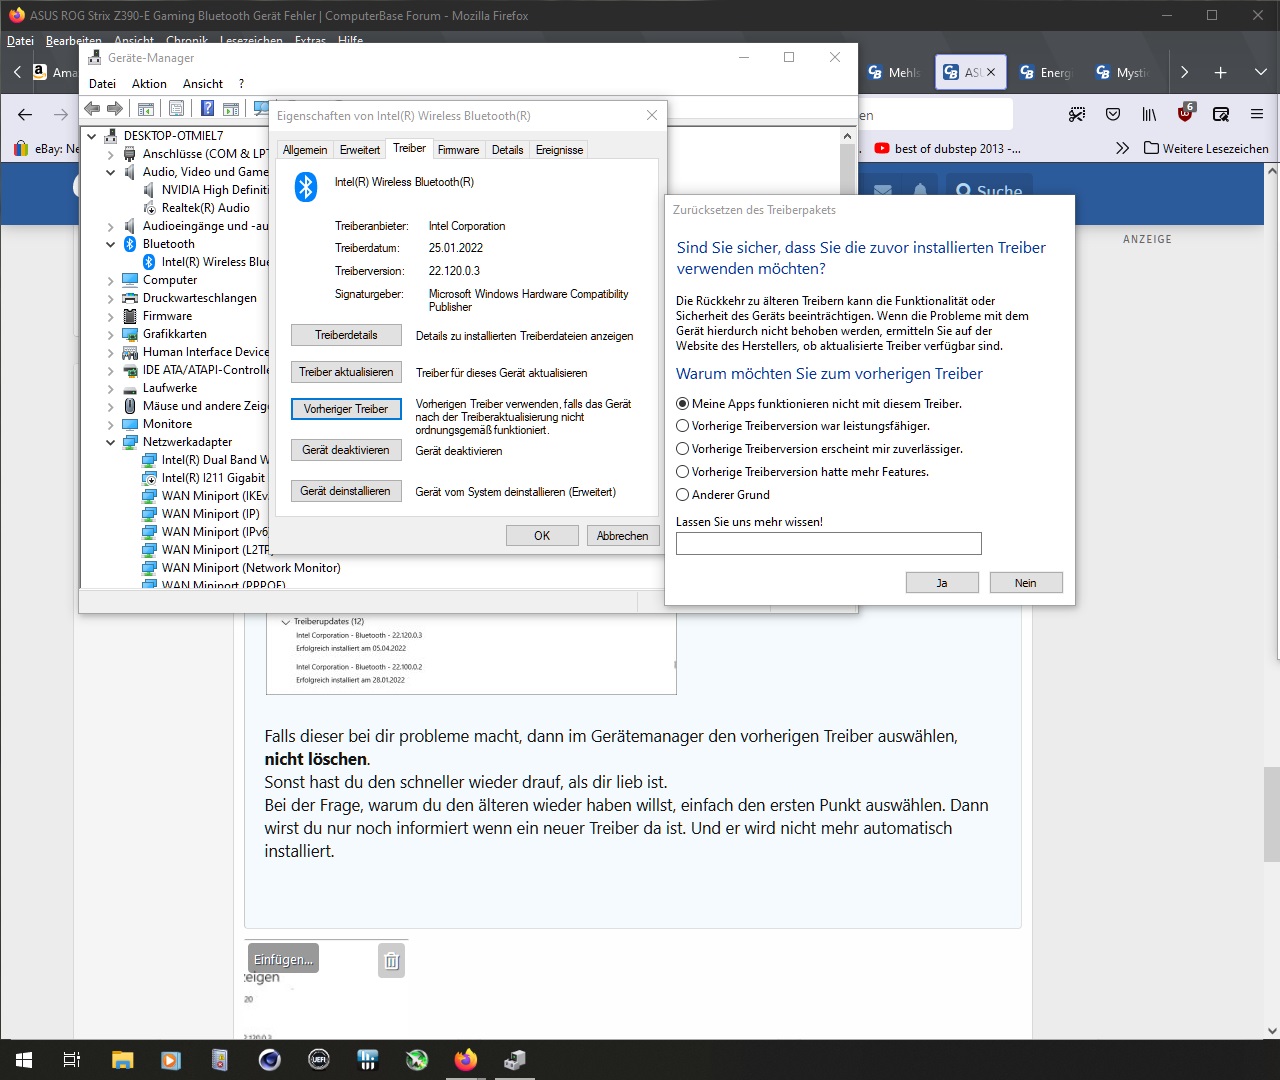
Task: Open the Firefox application menu (hamburger)
Action: click(1257, 115)
